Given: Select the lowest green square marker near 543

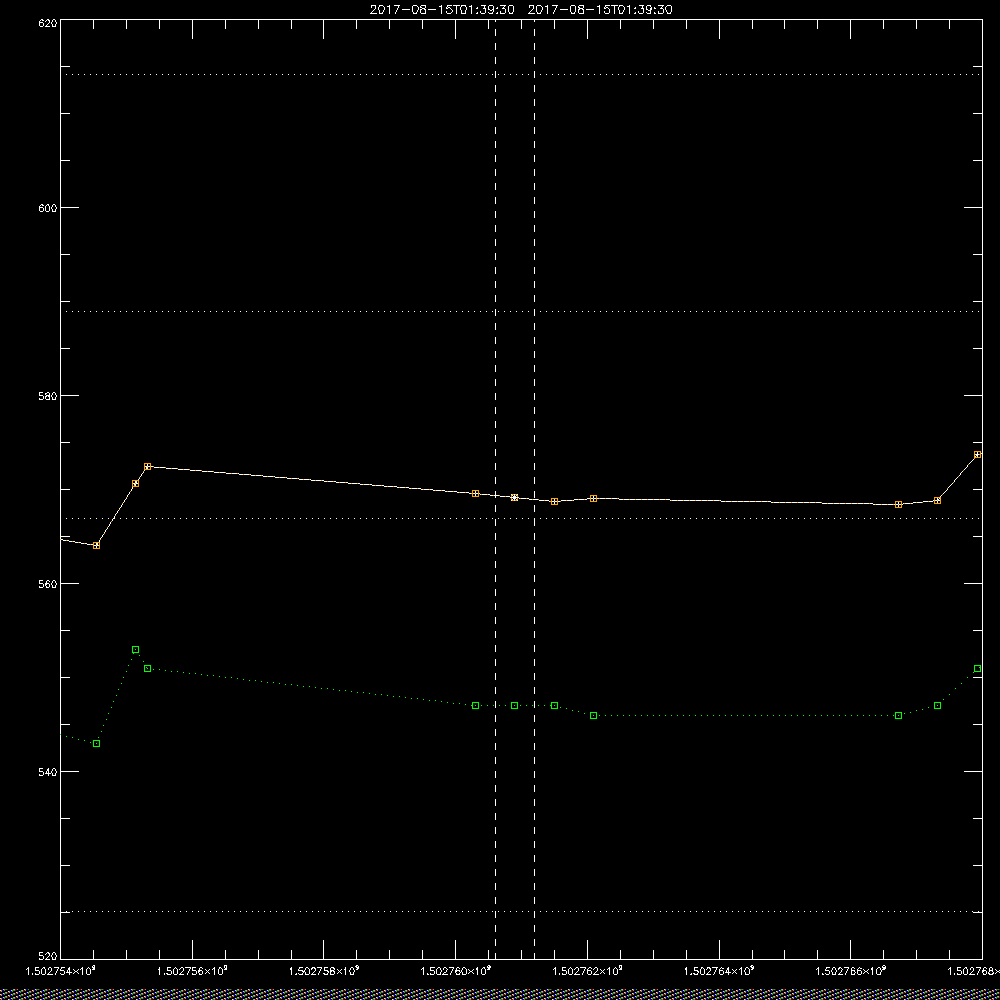Looking at the screenshot, I should click(96, 744).
